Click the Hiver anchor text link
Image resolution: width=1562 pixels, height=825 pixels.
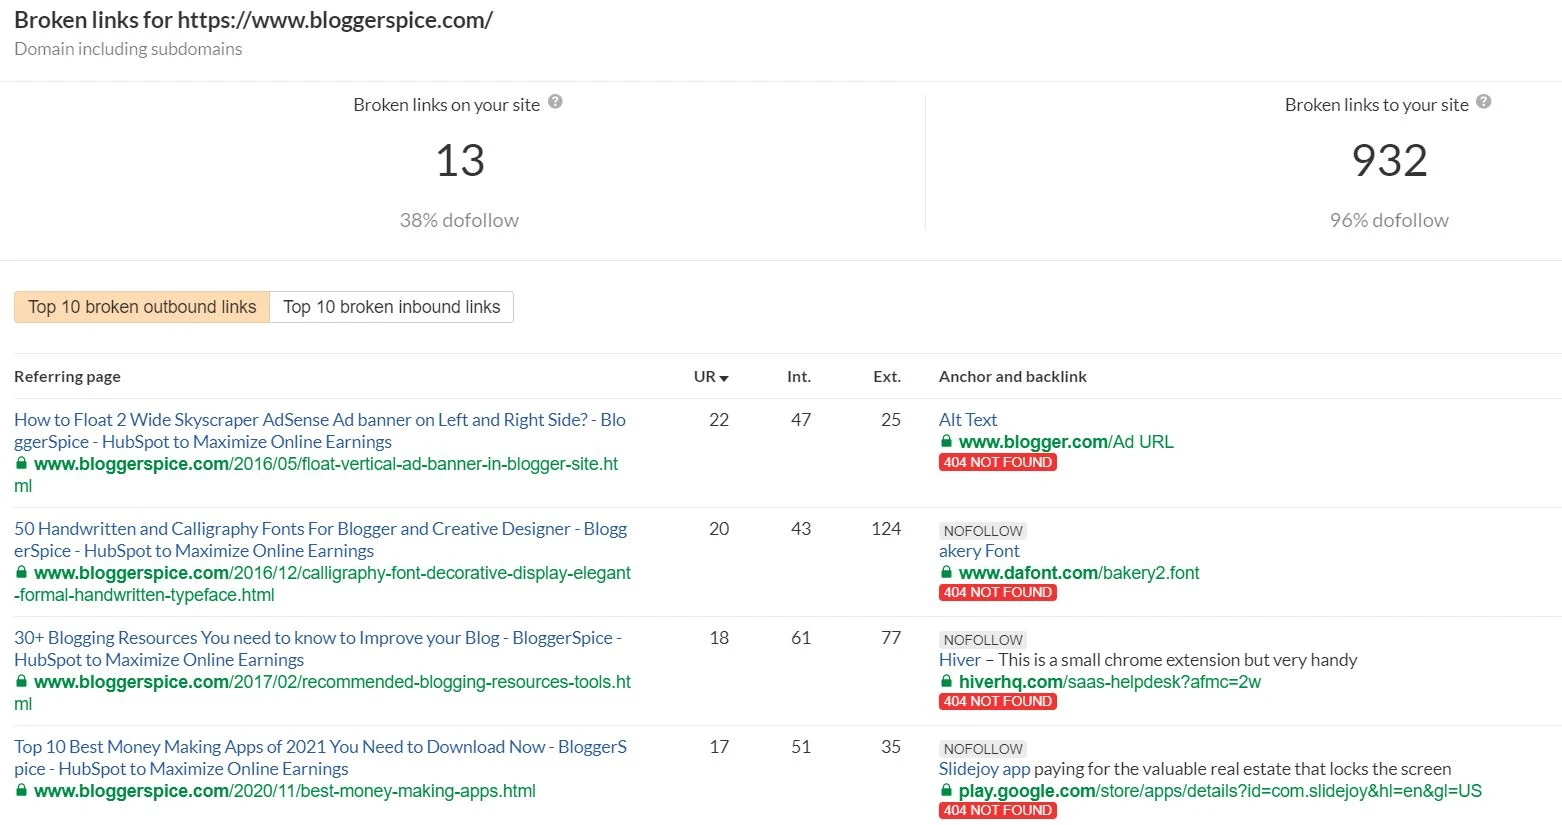(x=959, y=660)
